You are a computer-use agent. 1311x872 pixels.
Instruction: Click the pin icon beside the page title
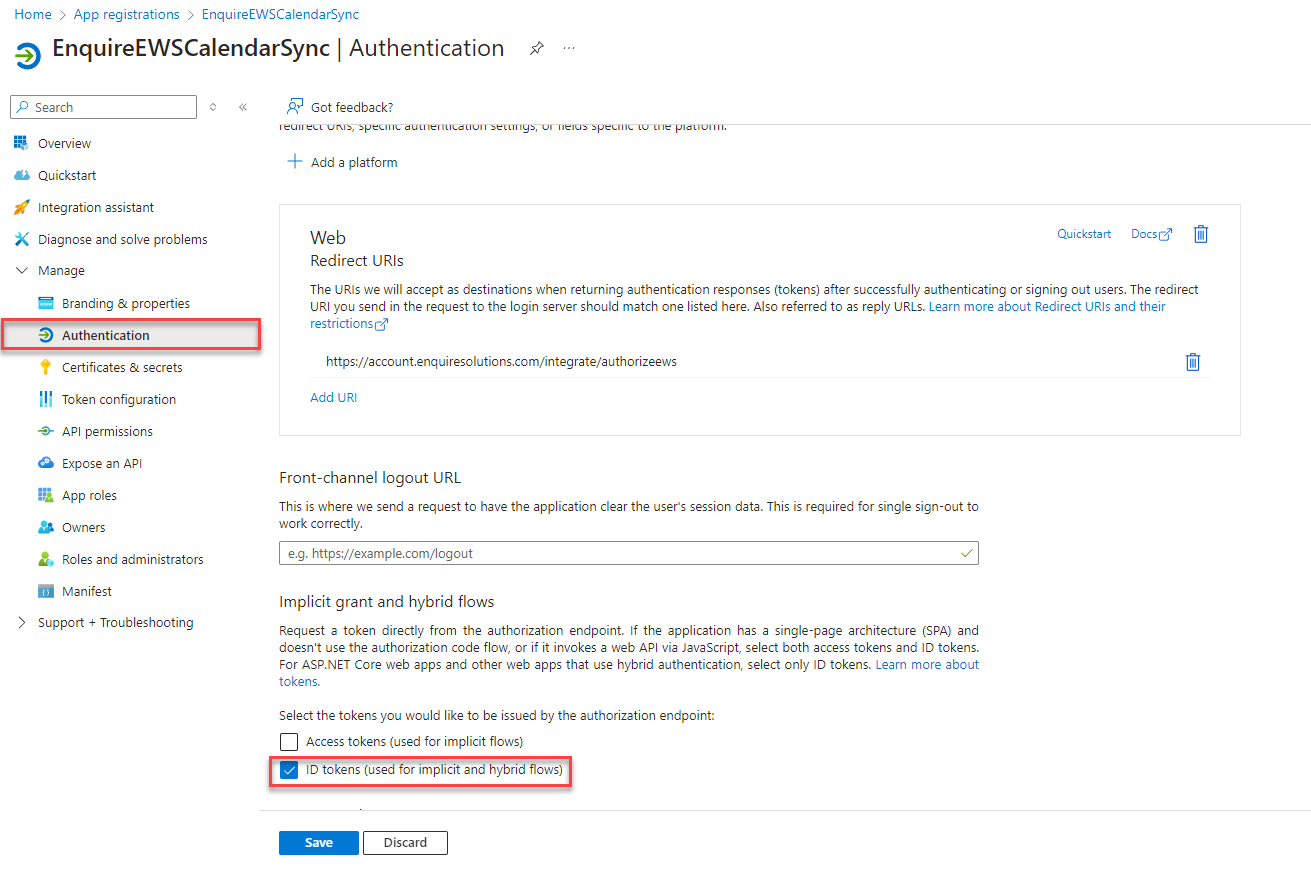click(537, 48)
